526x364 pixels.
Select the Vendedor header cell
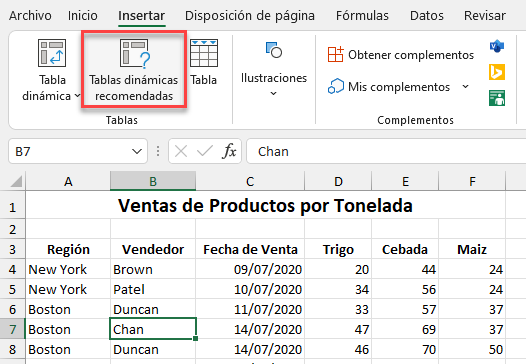coord(153,249)
